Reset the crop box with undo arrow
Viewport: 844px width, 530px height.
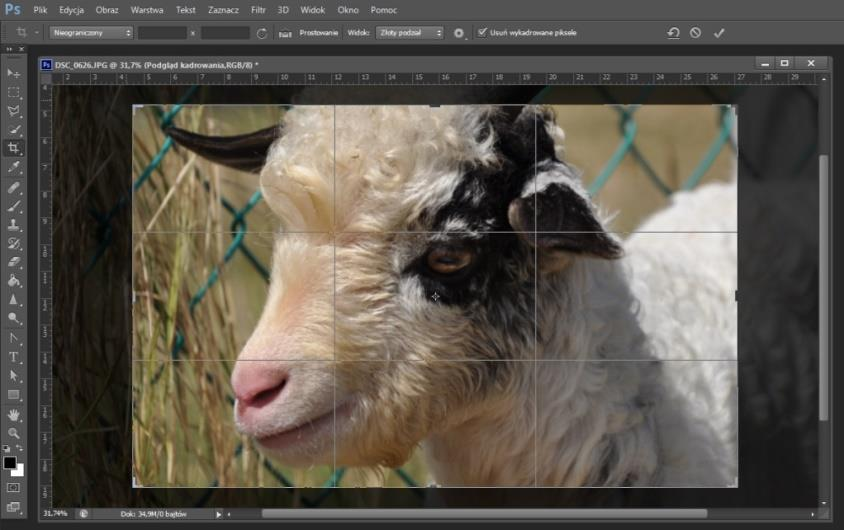pyautogui.click(x=673, y=33)
